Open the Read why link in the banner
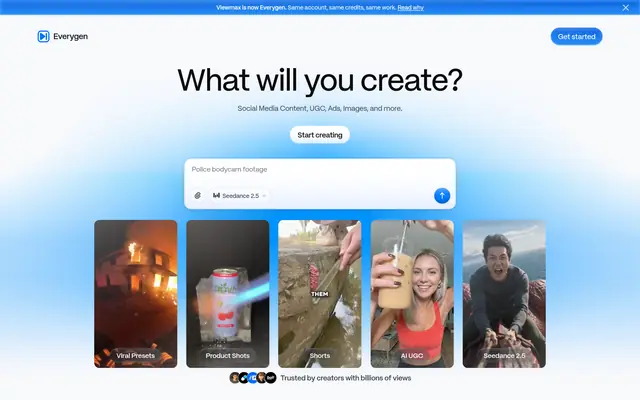The image size is (640, 400). point(411,7)
